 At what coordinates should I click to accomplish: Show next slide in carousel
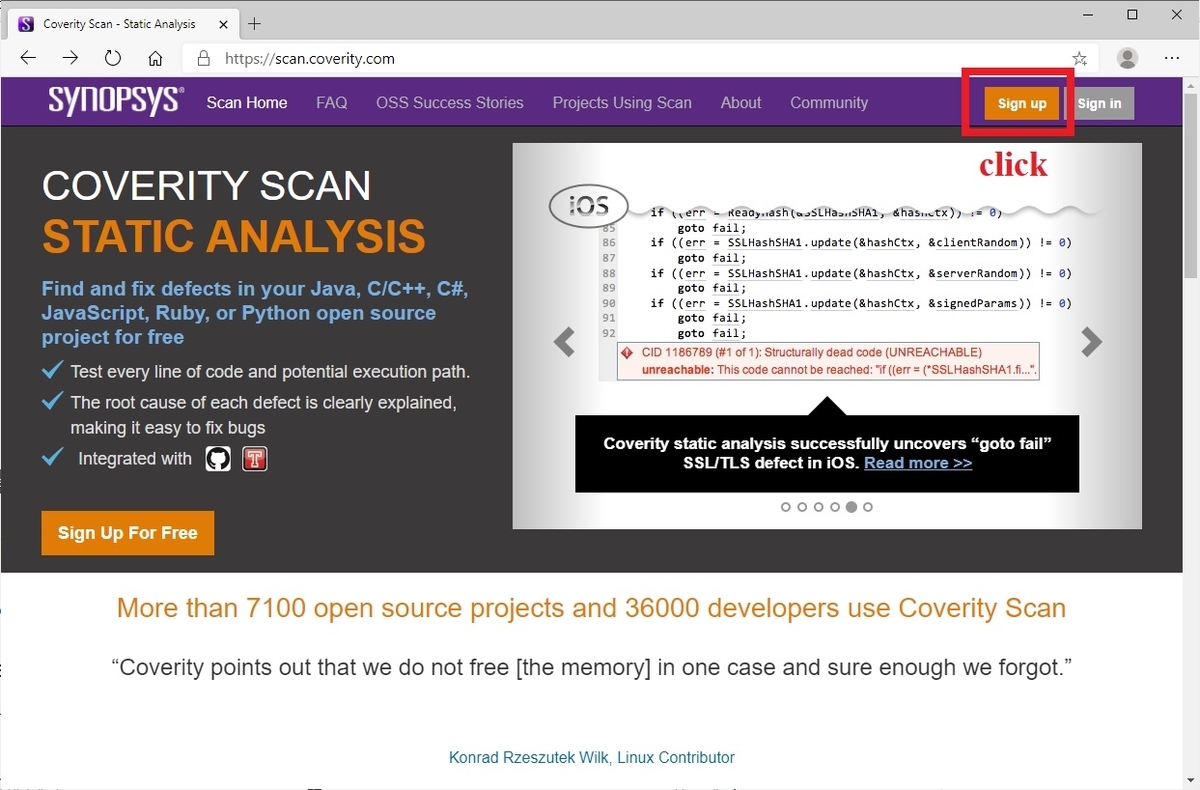click(1091, 342)
